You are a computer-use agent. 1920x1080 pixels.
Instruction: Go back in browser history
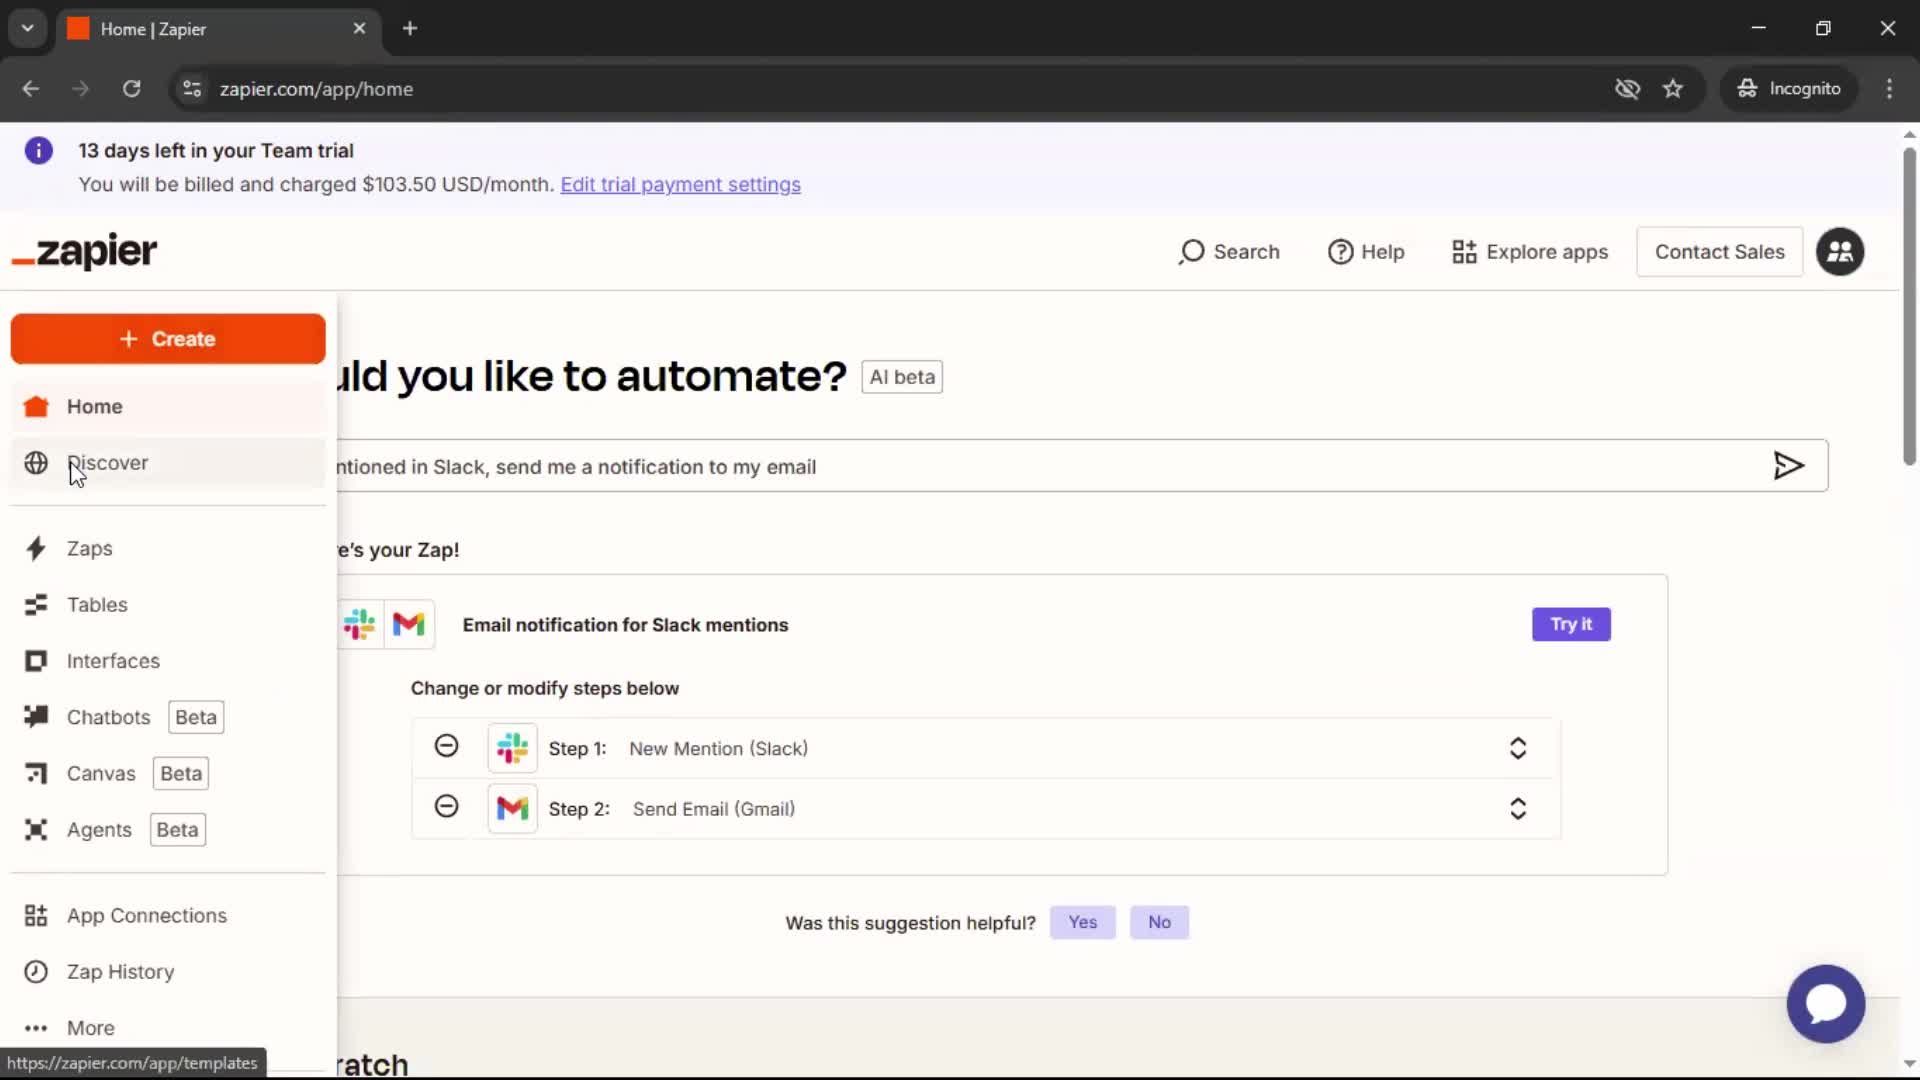pyautogui.click(x=31, y=89)
